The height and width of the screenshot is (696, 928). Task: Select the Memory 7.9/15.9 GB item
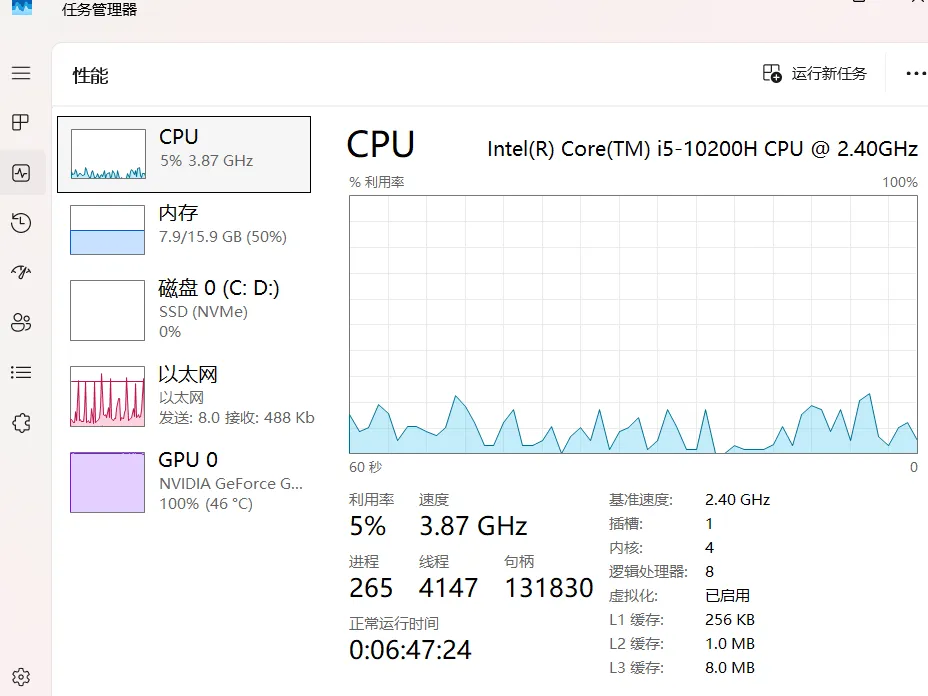point(184,230)
